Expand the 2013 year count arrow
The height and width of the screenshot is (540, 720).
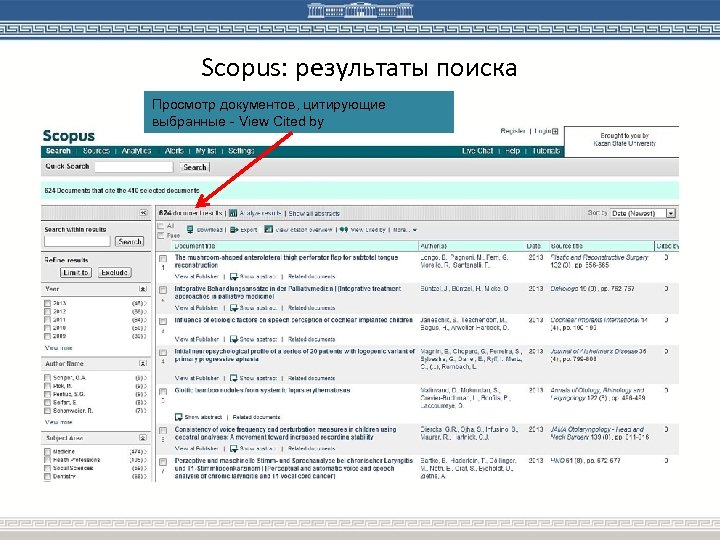point(145,304)
